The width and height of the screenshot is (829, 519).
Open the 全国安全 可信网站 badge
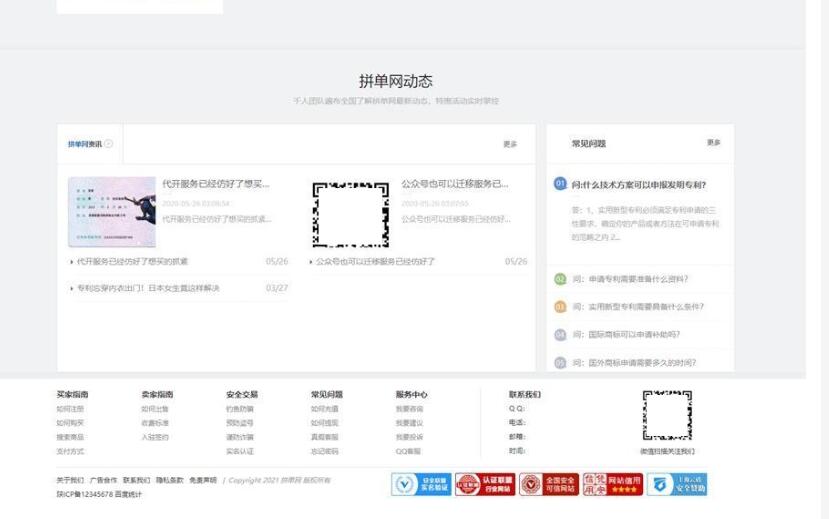pos(549,485)
